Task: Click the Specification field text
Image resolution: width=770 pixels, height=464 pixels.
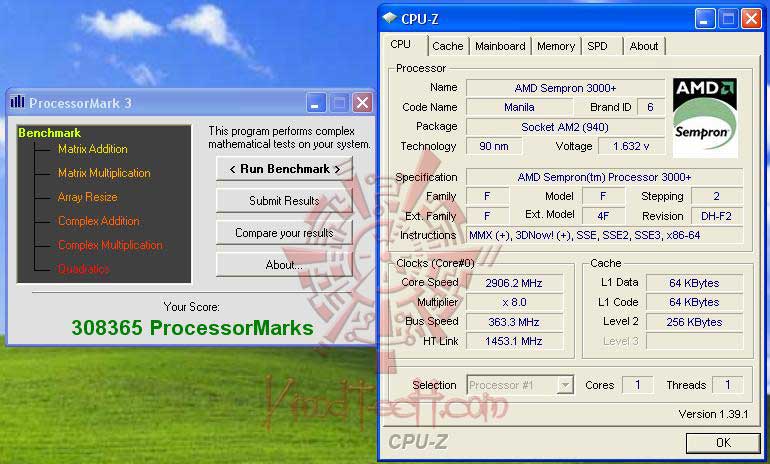Action: coord(605,177)
